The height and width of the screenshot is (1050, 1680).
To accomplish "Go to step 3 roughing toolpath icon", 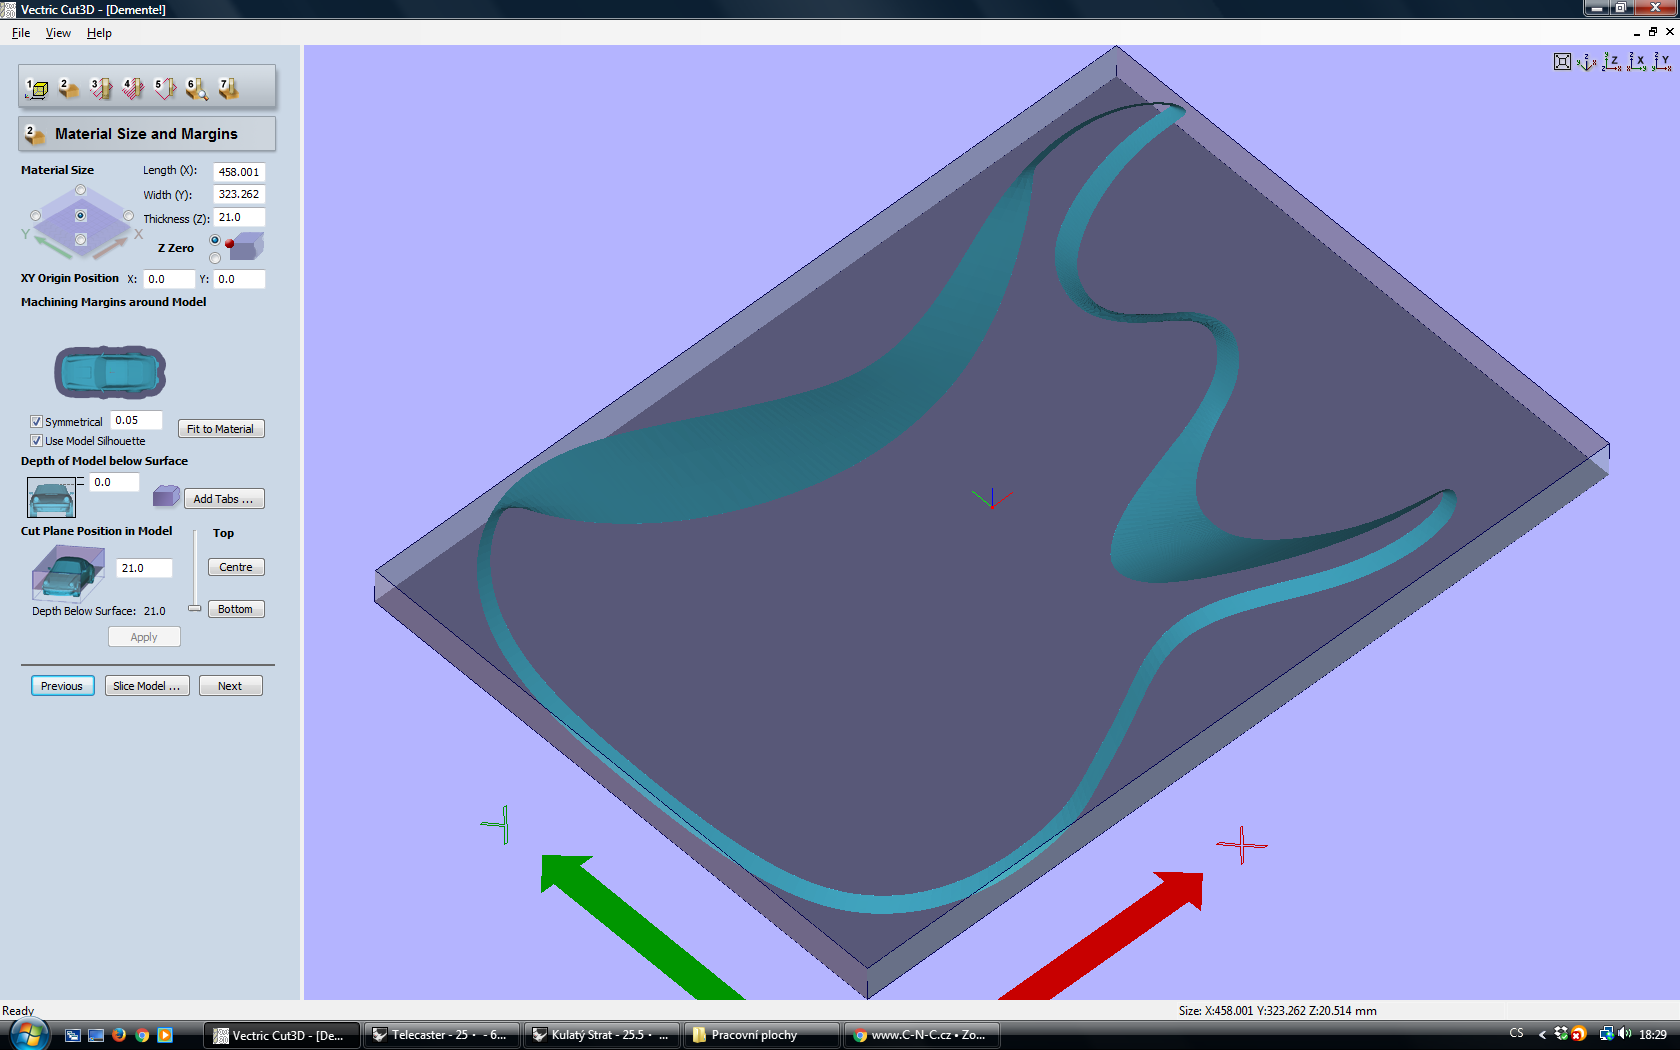I will (101, 89).
